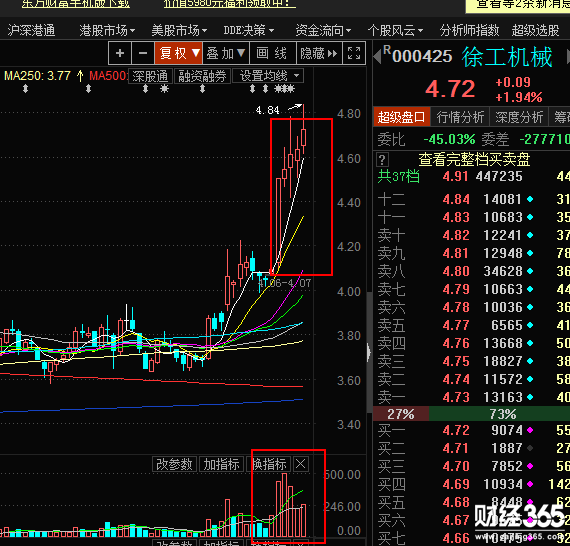
Task: Expand DDE决策 menu
Action: tap(249, 30)
